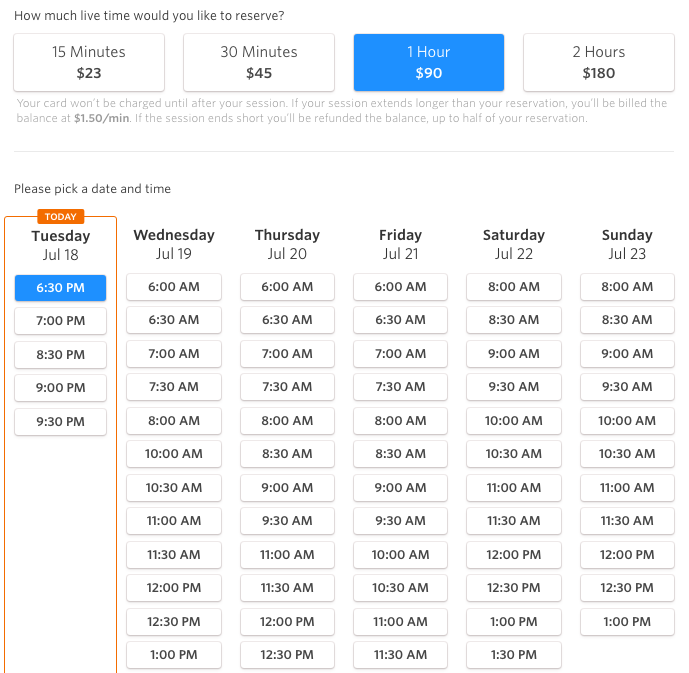The image size is (689, 673).
Task: Pick Wednesday 10:00 AM slot
Action: point(174,454)
